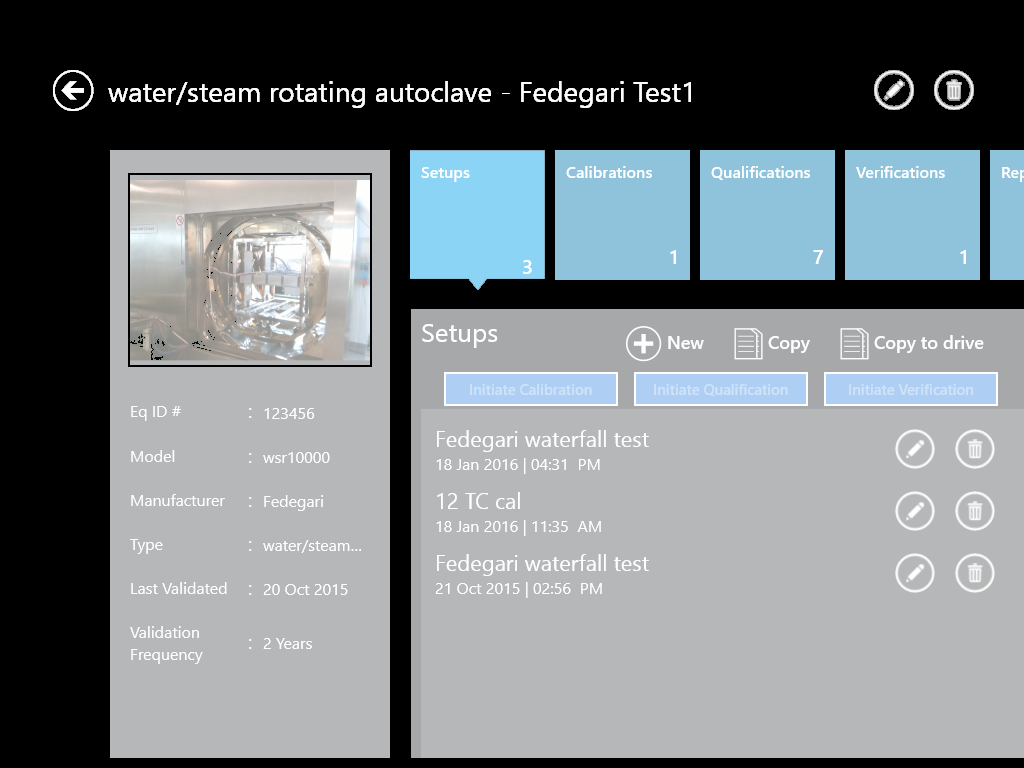The image size is (1024, 768).
Task: Go back using the arrow icon
Action: click(73, 91)
